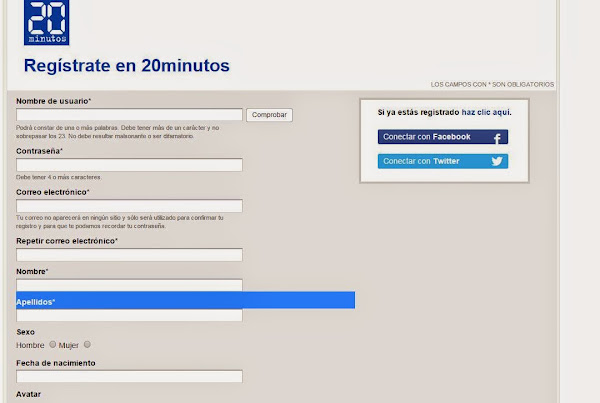Click 'LOS CAMPOS CON * SON OBLIGATORIOS' text
Image resolution: width=600 pixels, height=403 pixels.
pos(492,84)
